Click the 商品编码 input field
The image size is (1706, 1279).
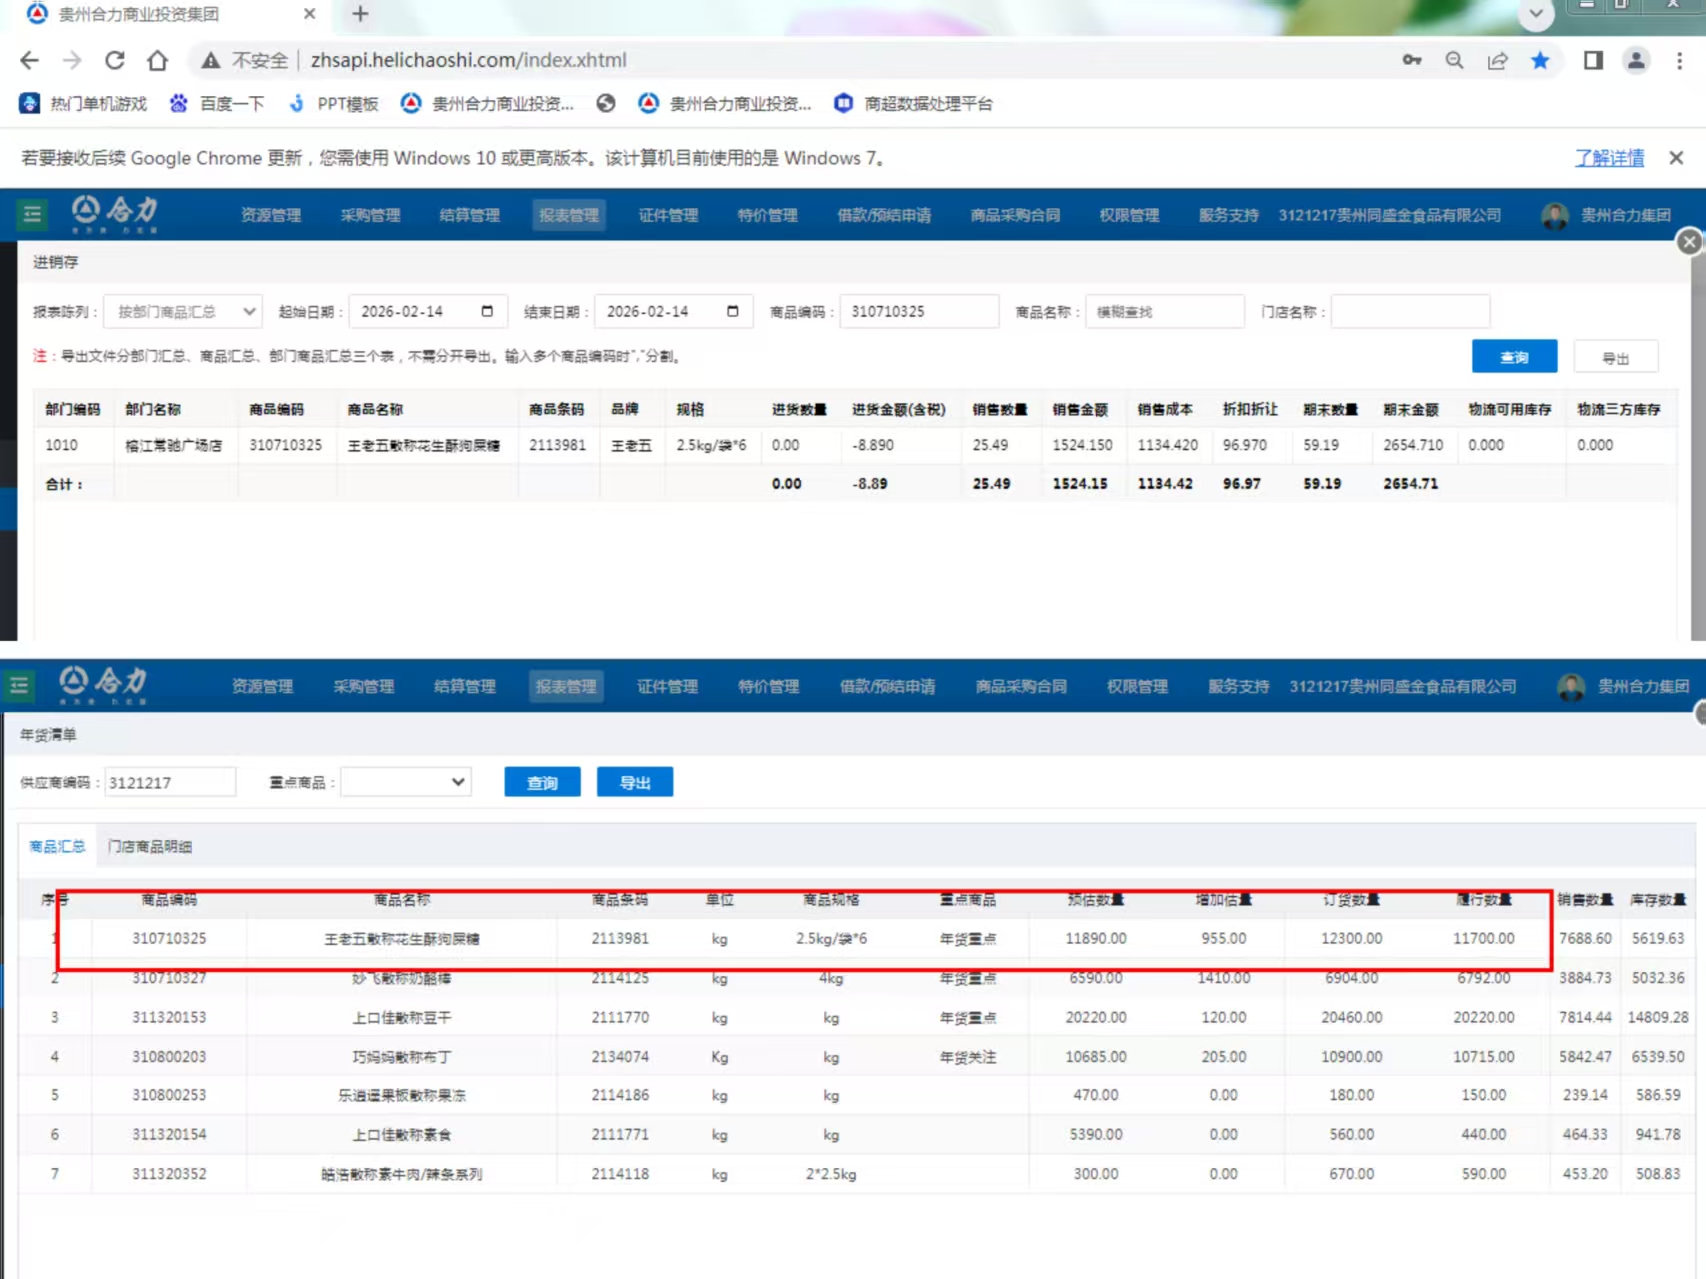[x=918, y=312]
